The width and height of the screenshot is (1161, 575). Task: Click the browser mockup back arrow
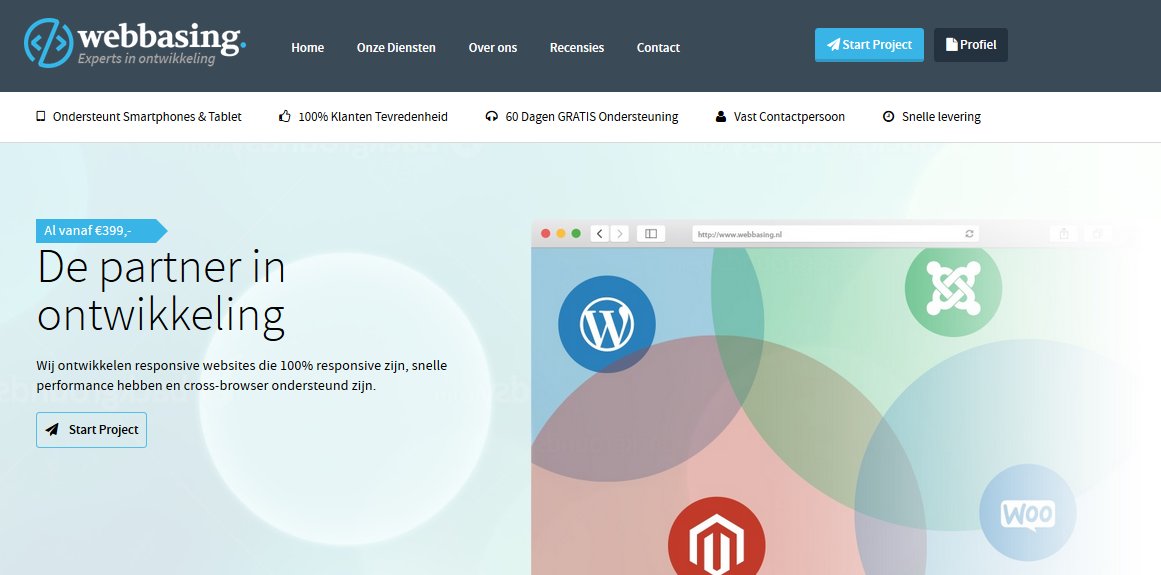(x=600, y=234)
